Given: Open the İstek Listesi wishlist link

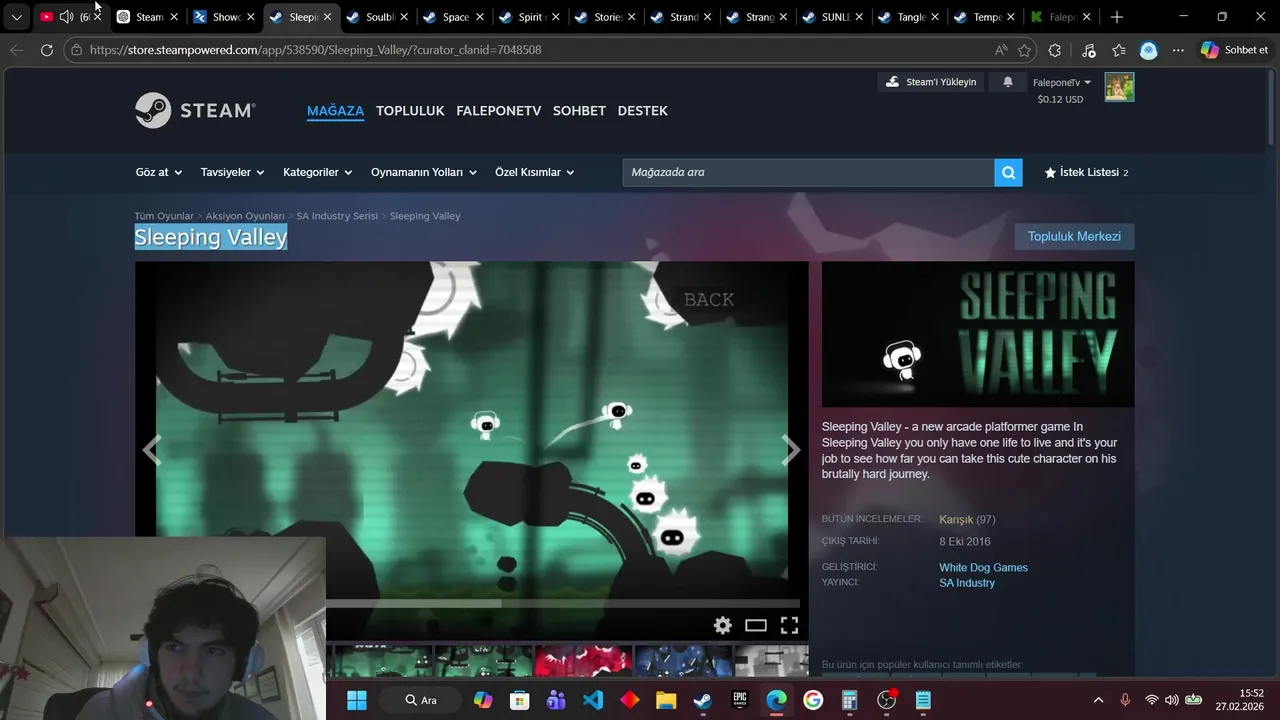Looking at the screenshot, I should [x=1086, y=172].
